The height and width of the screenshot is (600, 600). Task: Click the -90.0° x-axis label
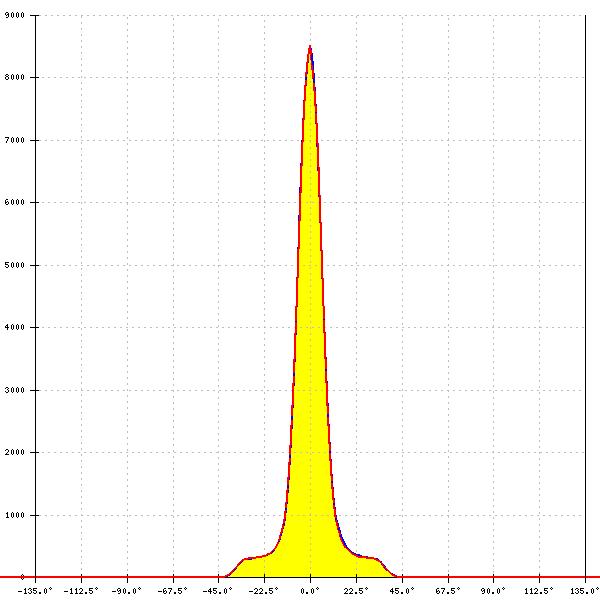127,591
